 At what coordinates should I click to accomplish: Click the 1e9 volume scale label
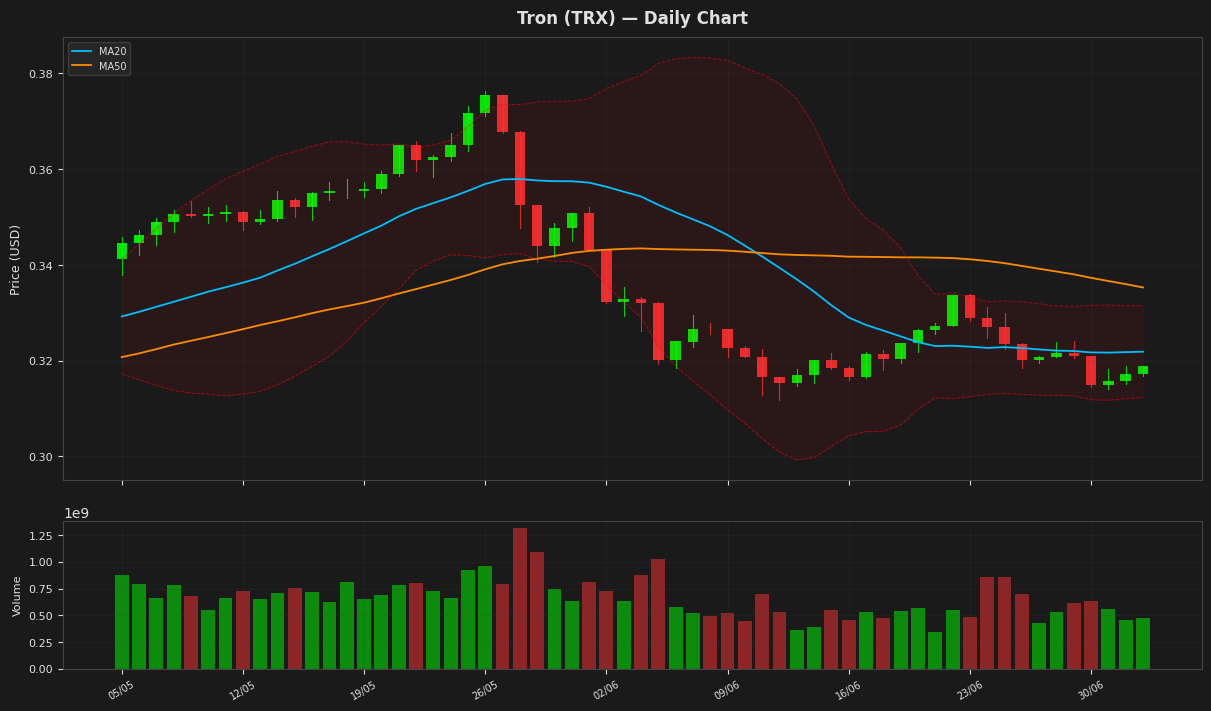tap(77, 513)
